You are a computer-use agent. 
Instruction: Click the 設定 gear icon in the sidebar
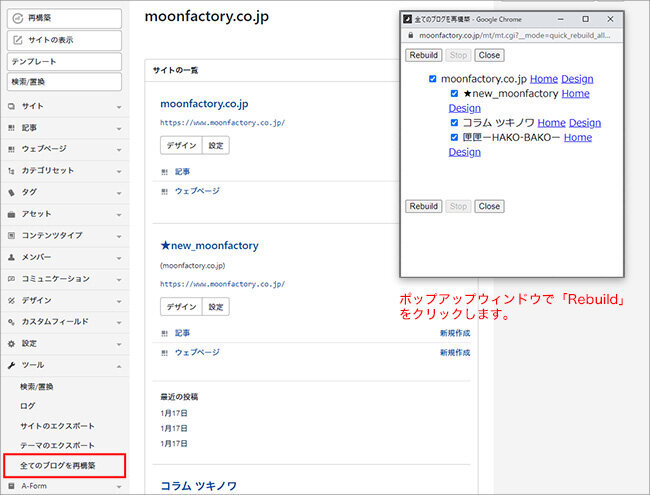[x=11, y=344]
